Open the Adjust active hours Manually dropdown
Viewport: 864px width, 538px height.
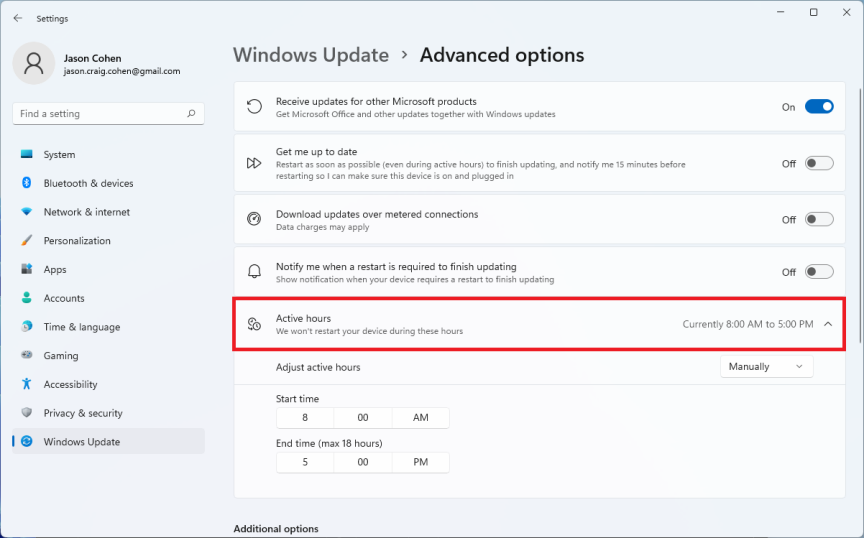click(766, 367)
